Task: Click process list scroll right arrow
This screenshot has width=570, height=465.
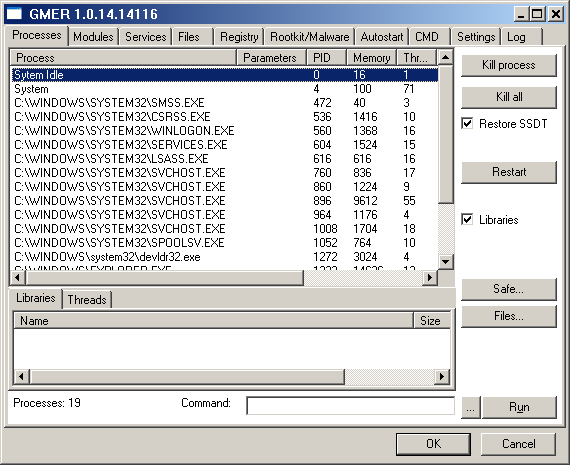Action: (430, 278)
